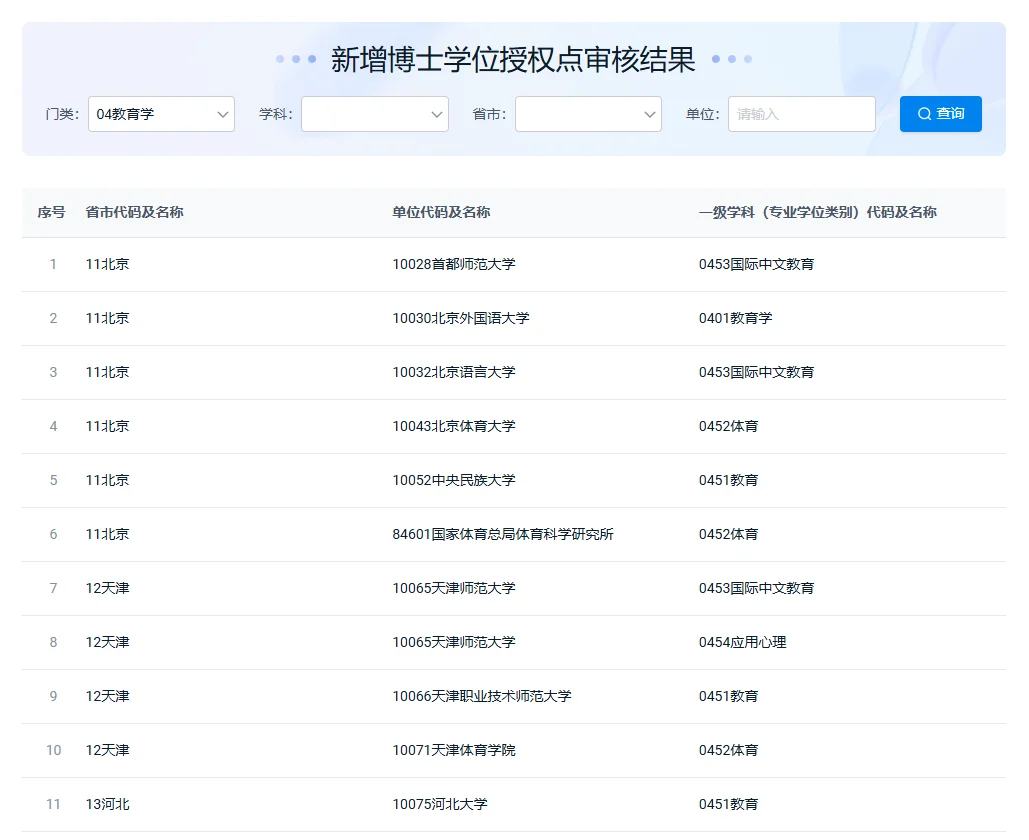Focus the 单位 text input field
The image size is (1029, 840).
801,114
